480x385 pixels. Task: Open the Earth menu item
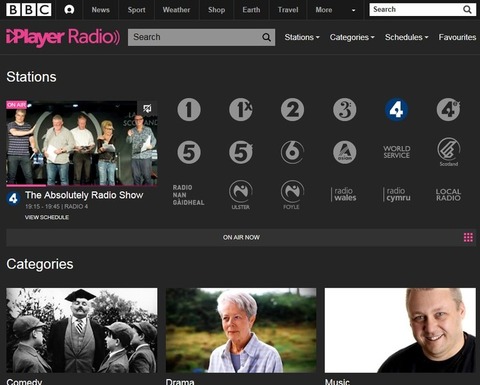point(251,10)
